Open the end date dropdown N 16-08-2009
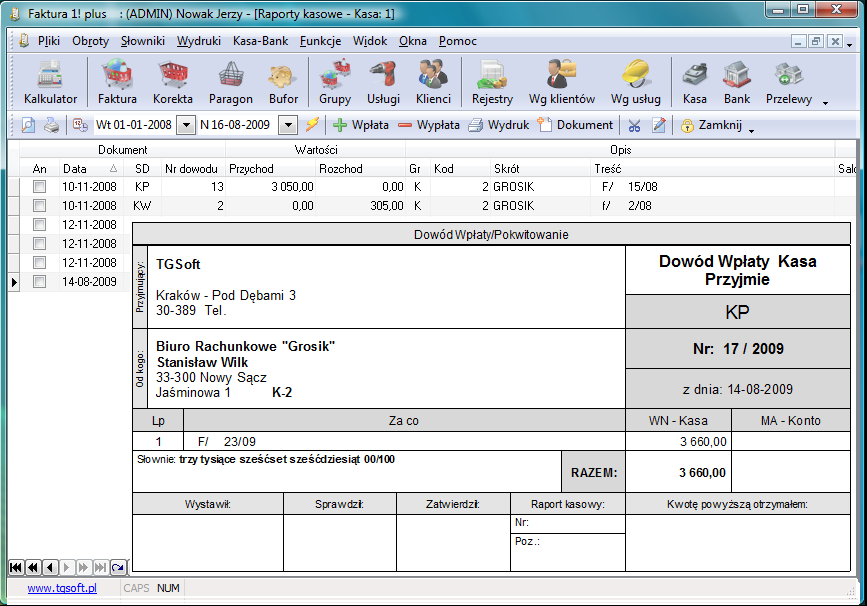 [x=288, y=125]
